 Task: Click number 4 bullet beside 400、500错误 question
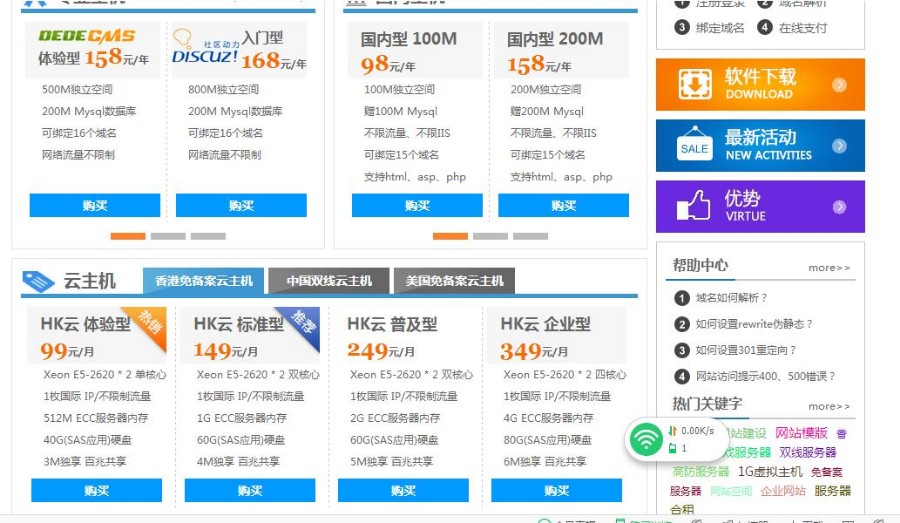[681, 377]
